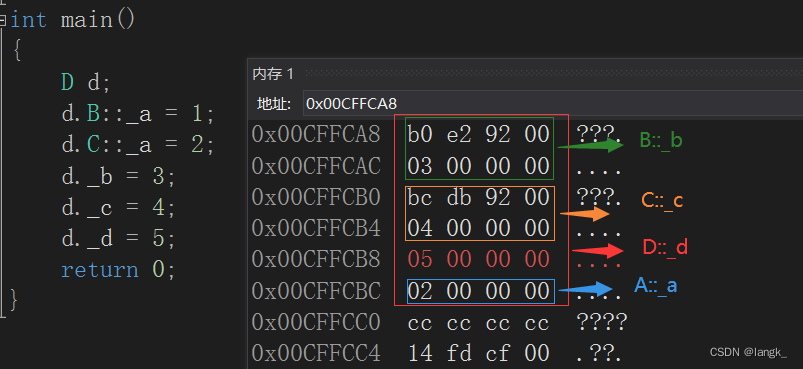Click memory row address 0x00CFFCBC
This screenshot has height=369, width=803.
[315, 291]
